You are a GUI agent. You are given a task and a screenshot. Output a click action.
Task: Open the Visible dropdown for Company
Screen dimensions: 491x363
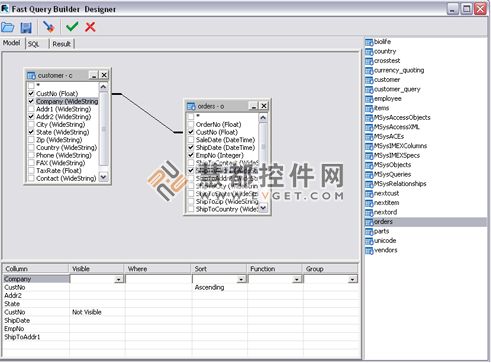click(119, 279)
